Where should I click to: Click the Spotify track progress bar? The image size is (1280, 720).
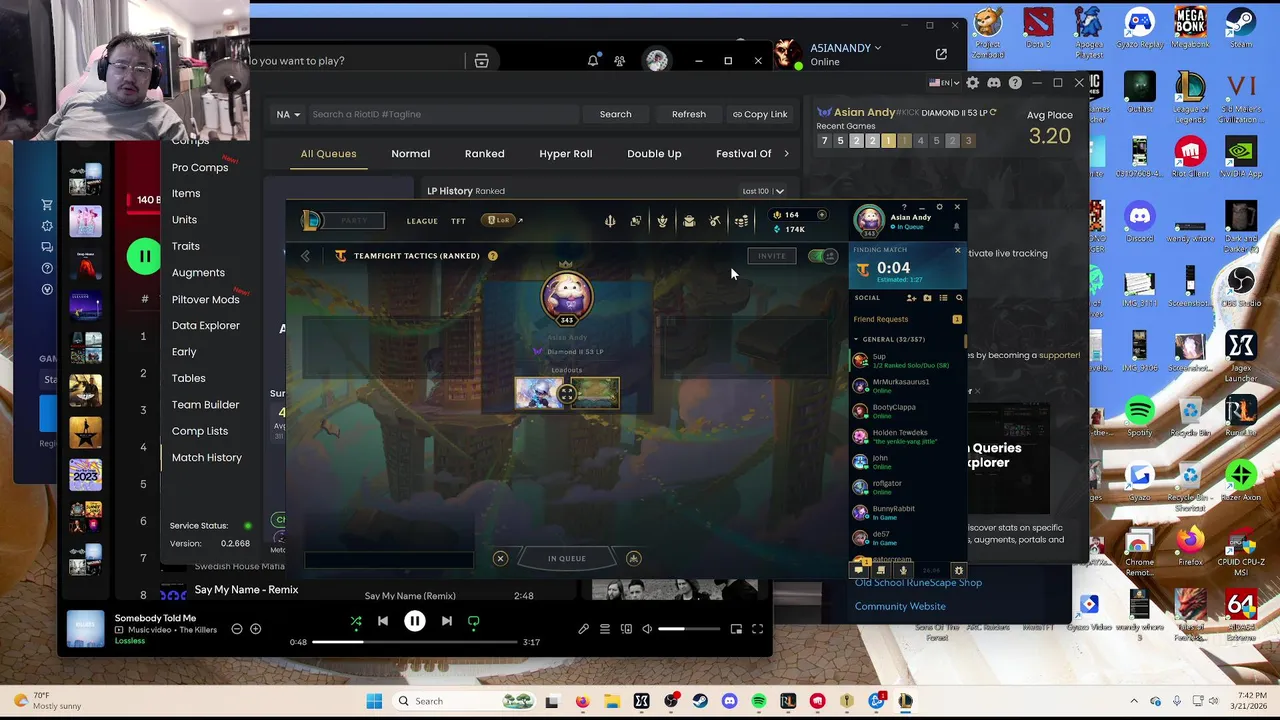(415, 642)
